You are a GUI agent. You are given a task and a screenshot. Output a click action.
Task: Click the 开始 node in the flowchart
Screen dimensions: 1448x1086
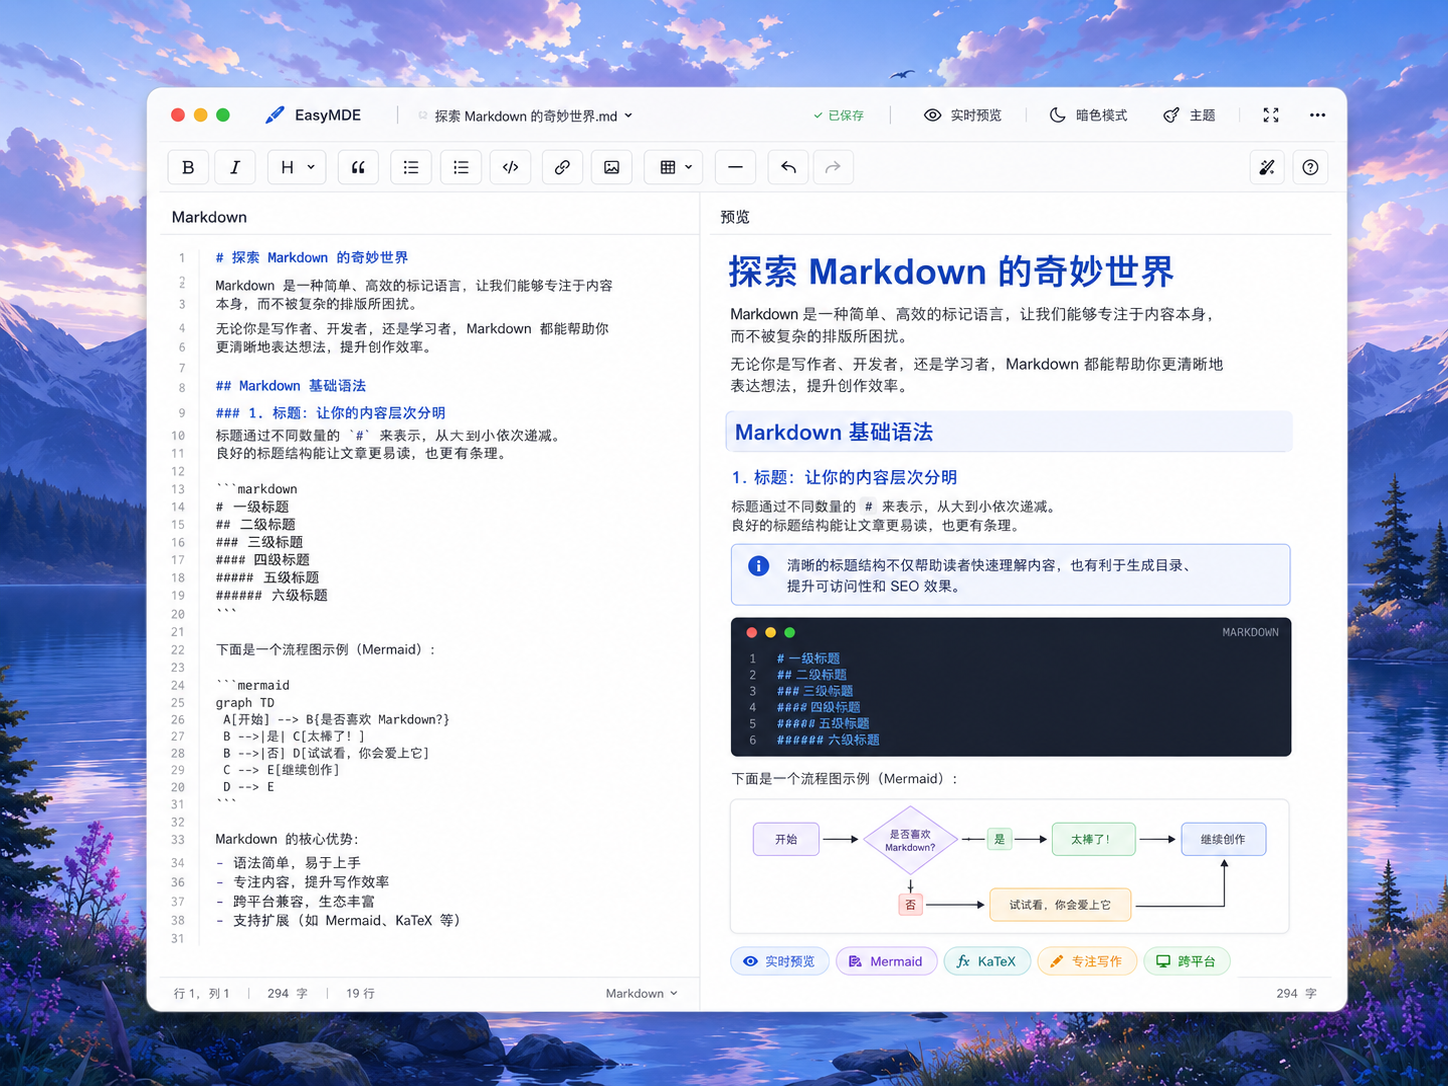[x=786, y=839]
